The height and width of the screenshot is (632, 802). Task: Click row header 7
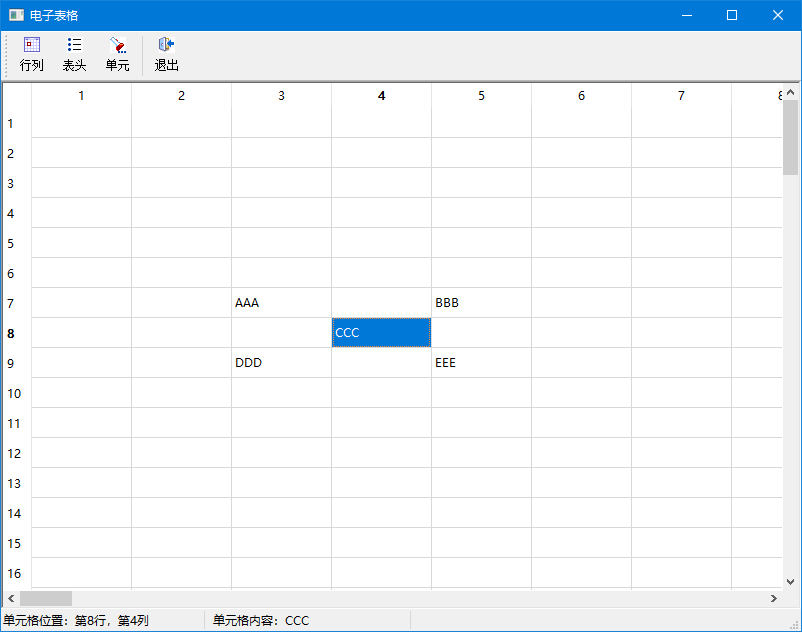(17, 303)
